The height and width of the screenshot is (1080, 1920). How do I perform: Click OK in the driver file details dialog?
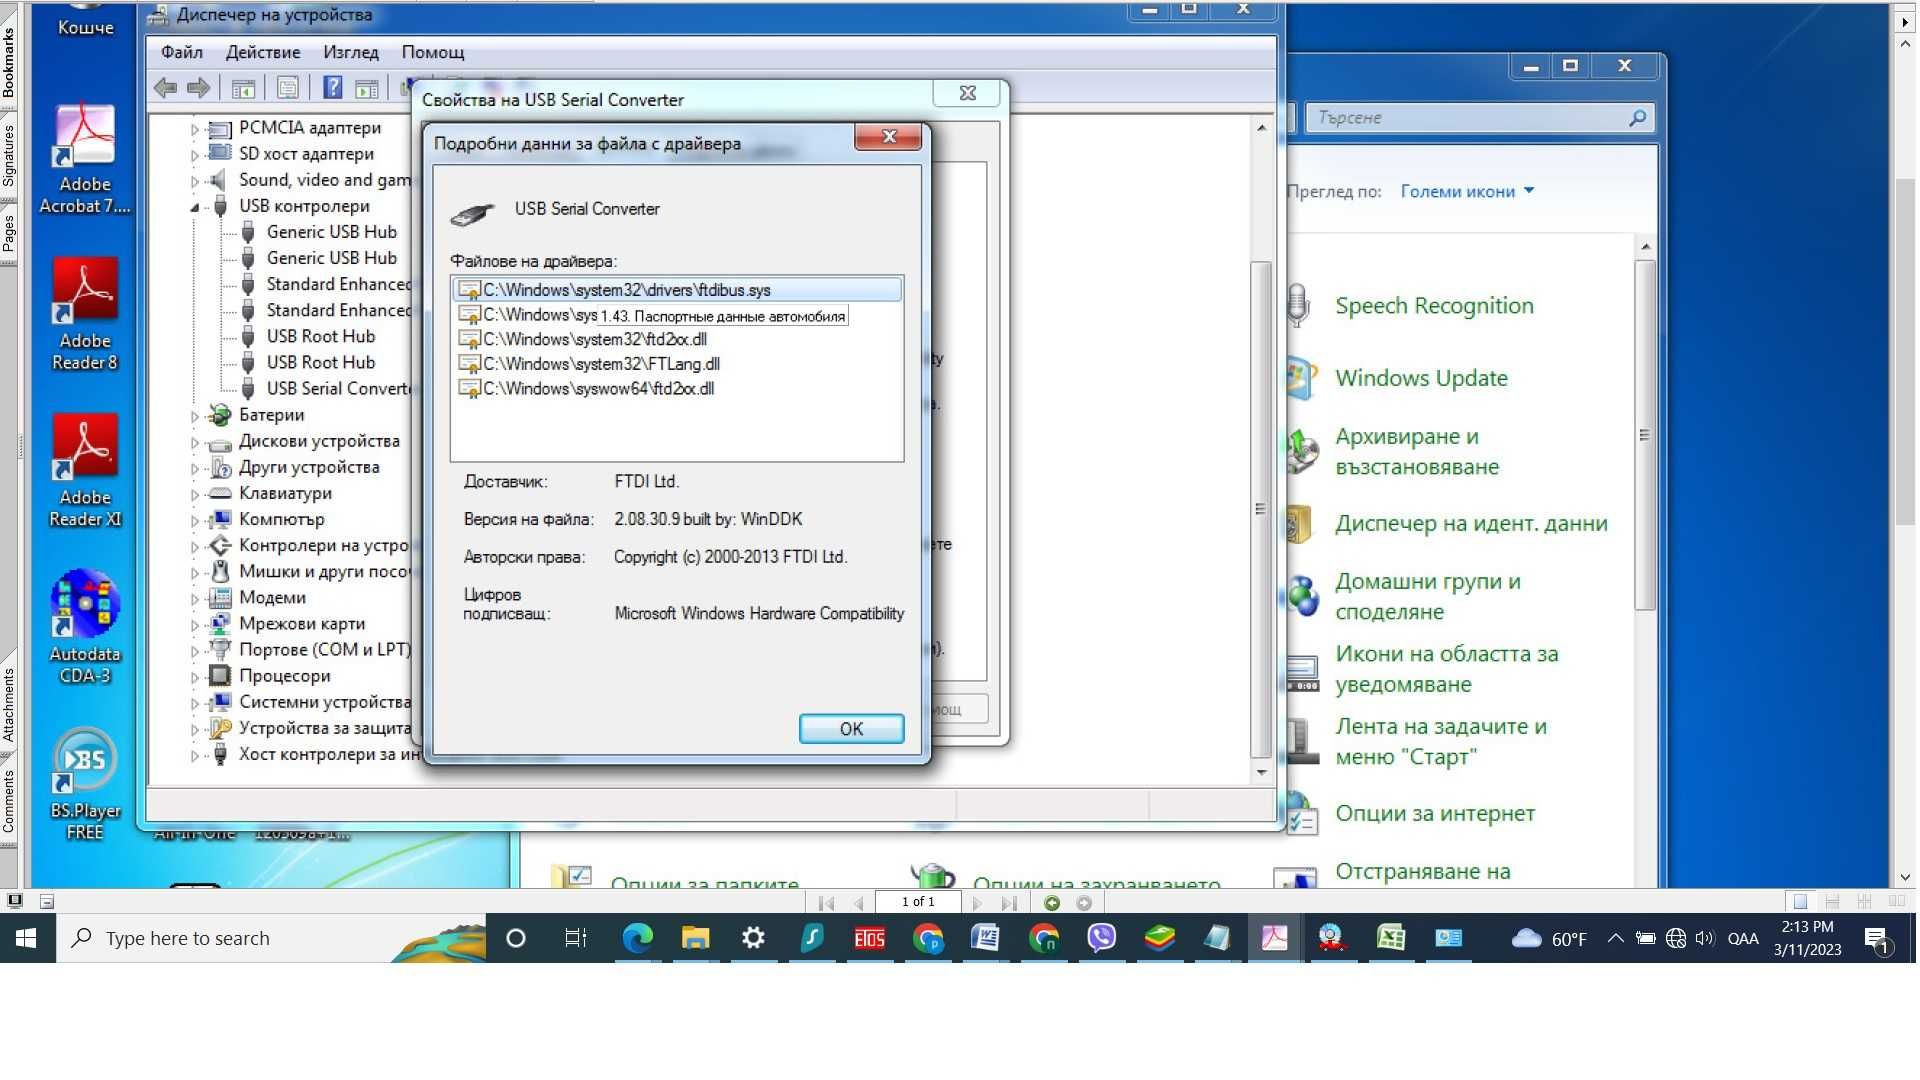[x=851, y=729]
